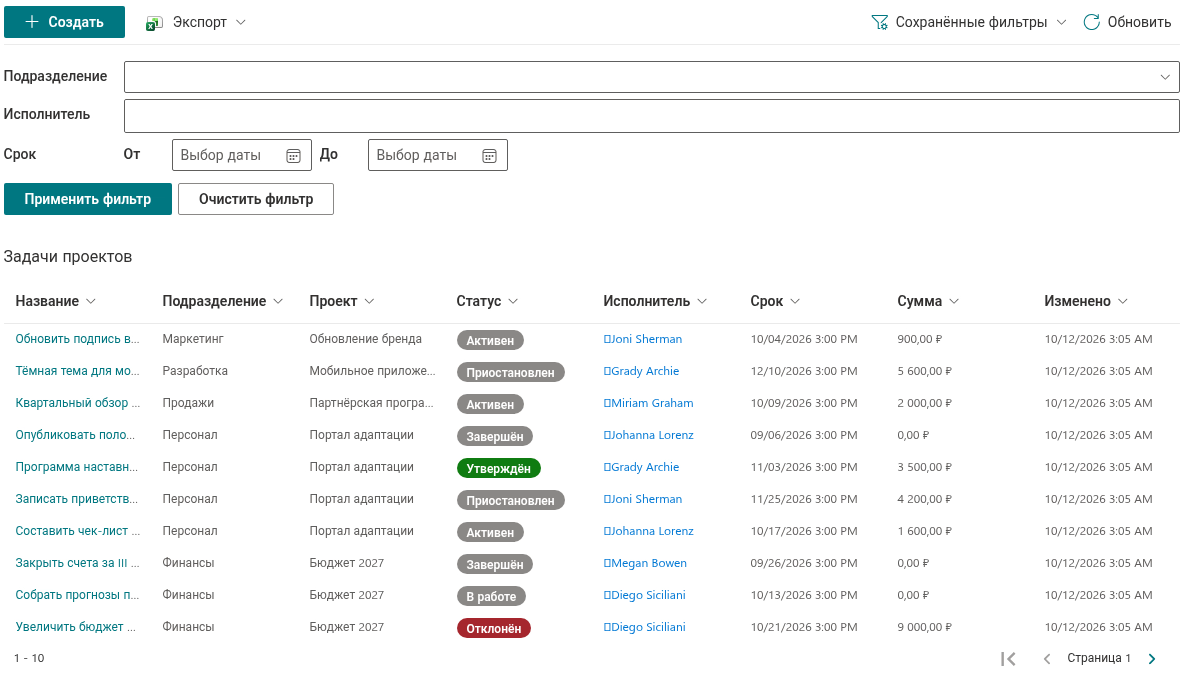Click the Маркетинг department cell

point(193,339)
